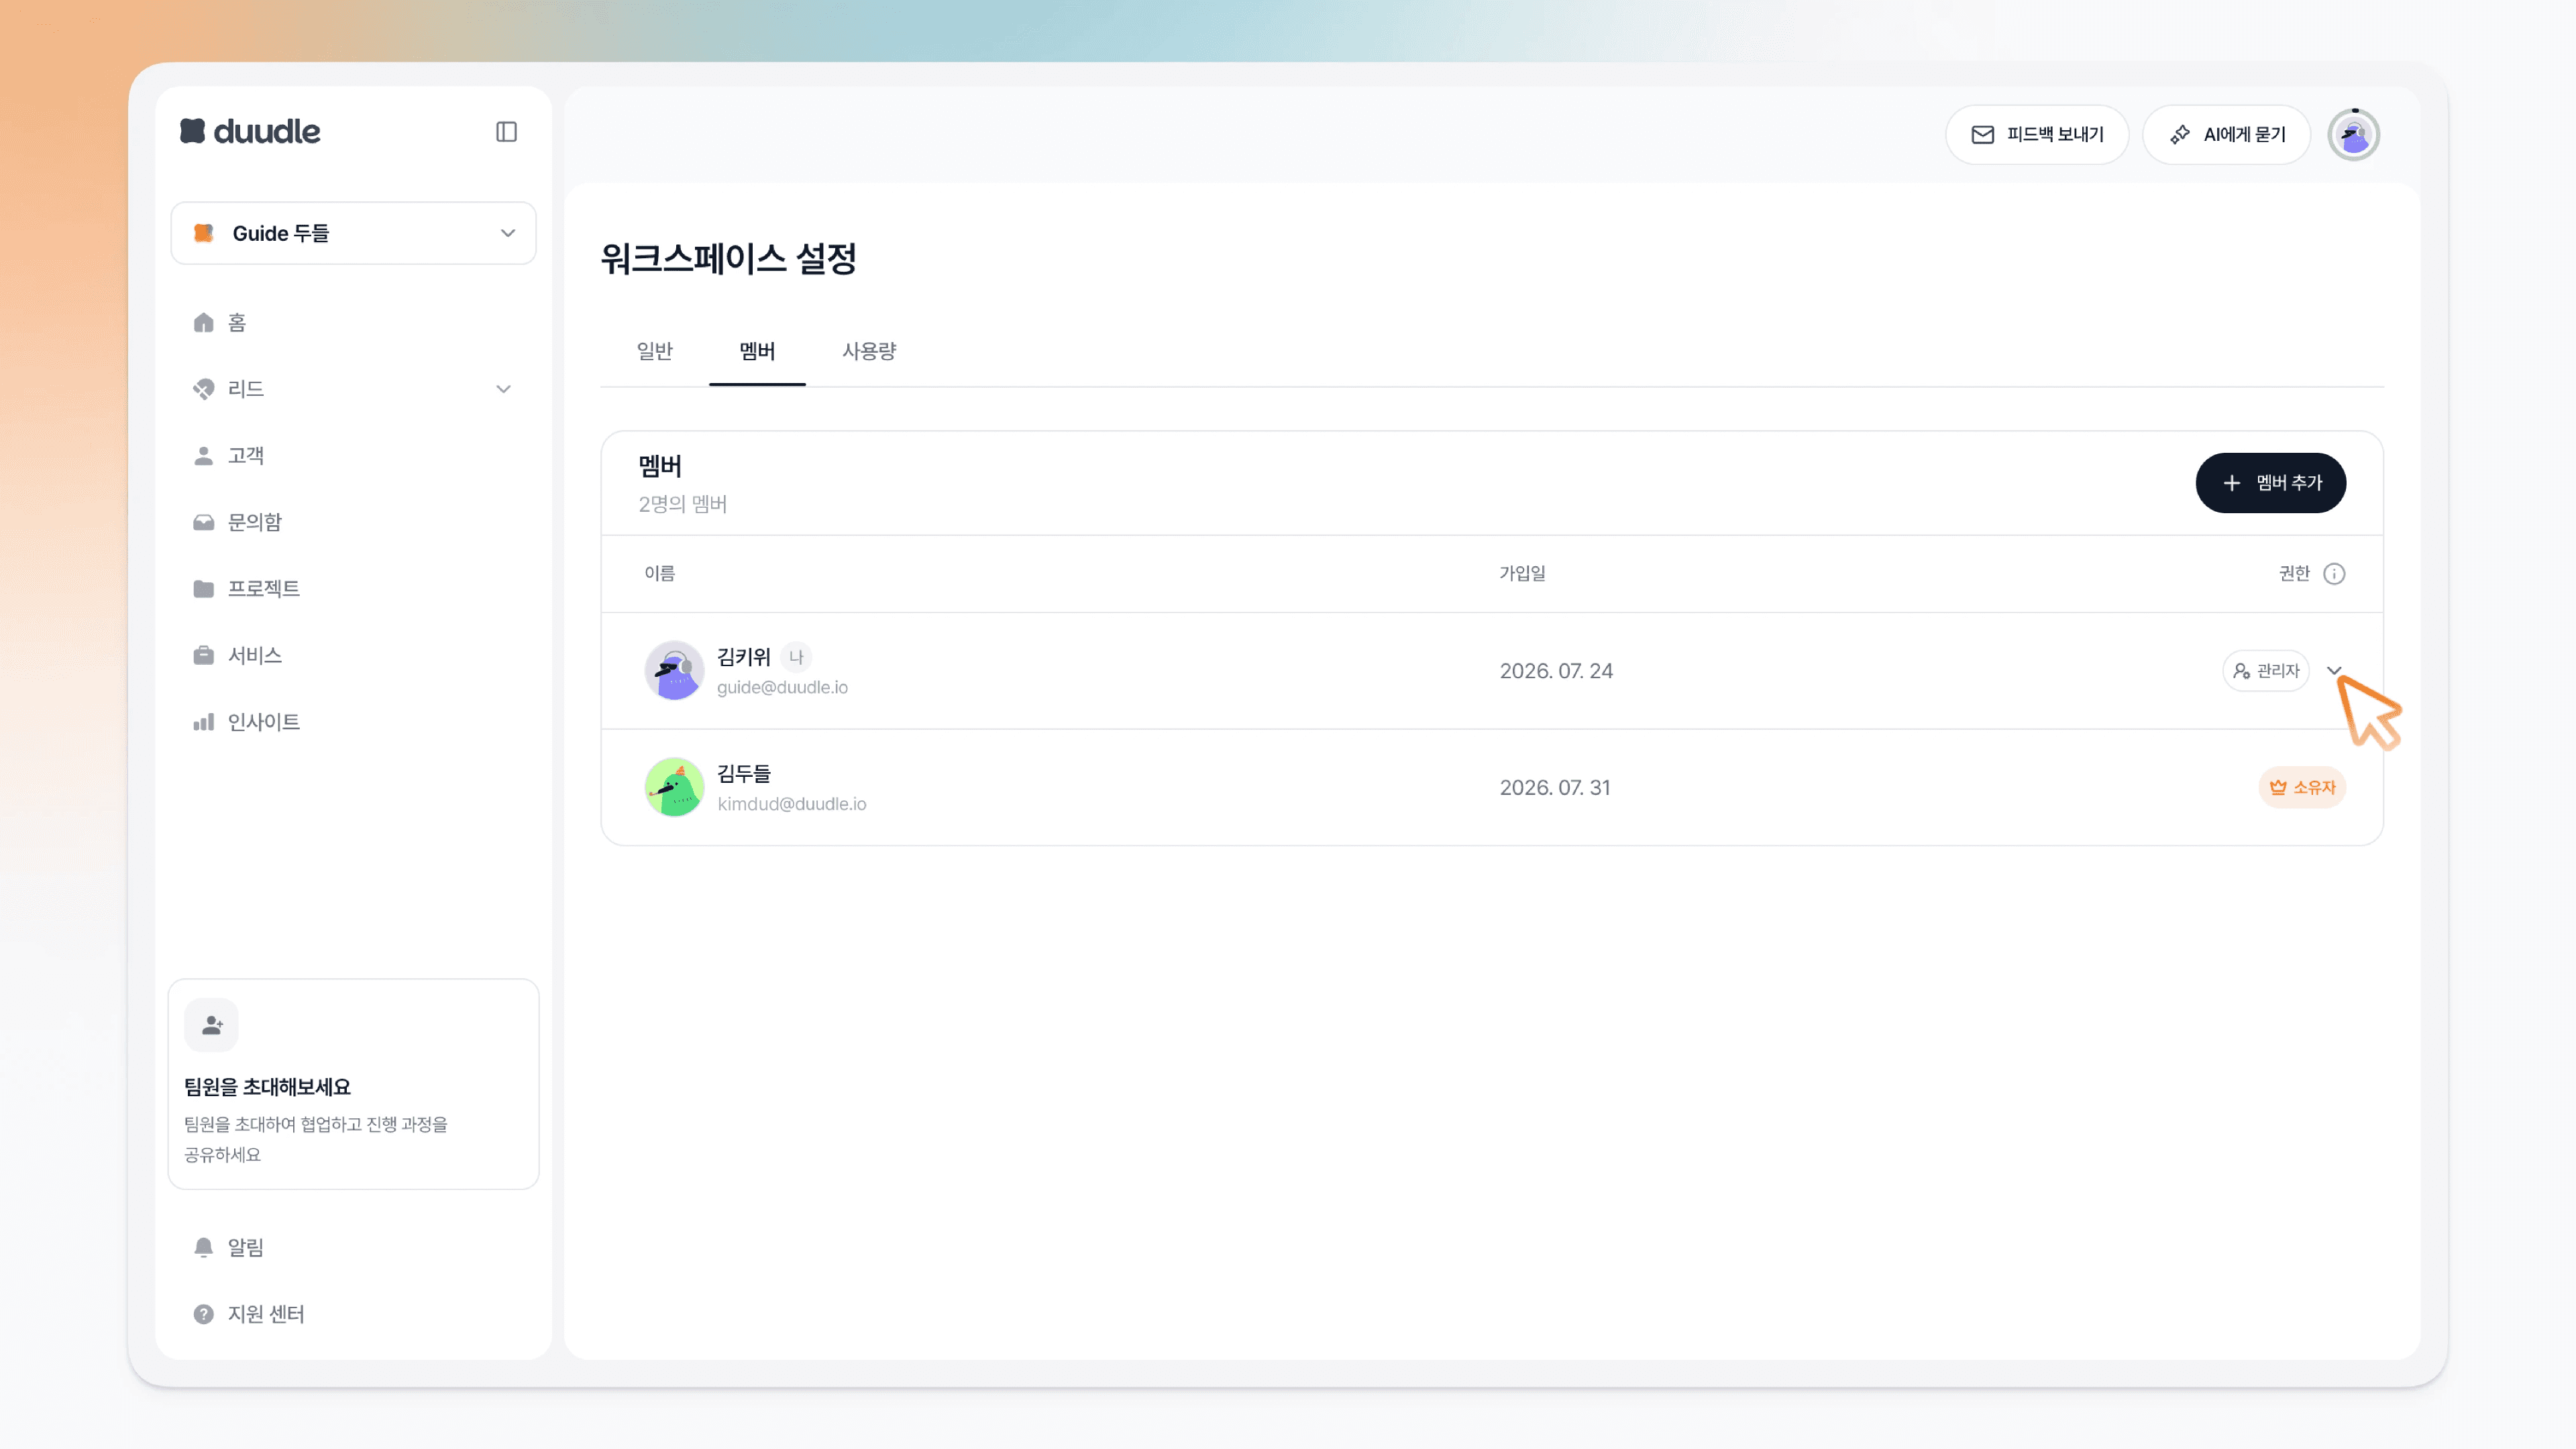Viewport: 2576px width, 1449px height.
Task: Click the inbox icon next to 문의함
Action: (203, 522)
